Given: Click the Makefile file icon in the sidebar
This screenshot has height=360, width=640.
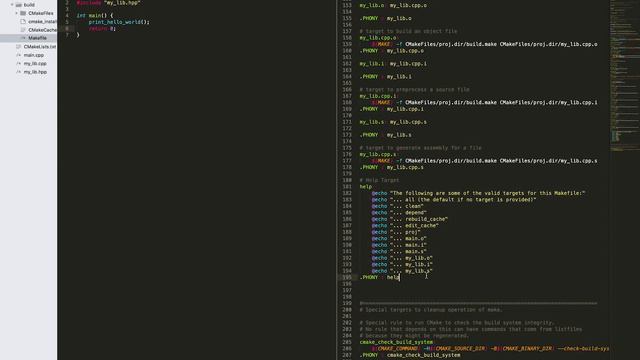Looking at the screenshot, I should tap(23, 38).
